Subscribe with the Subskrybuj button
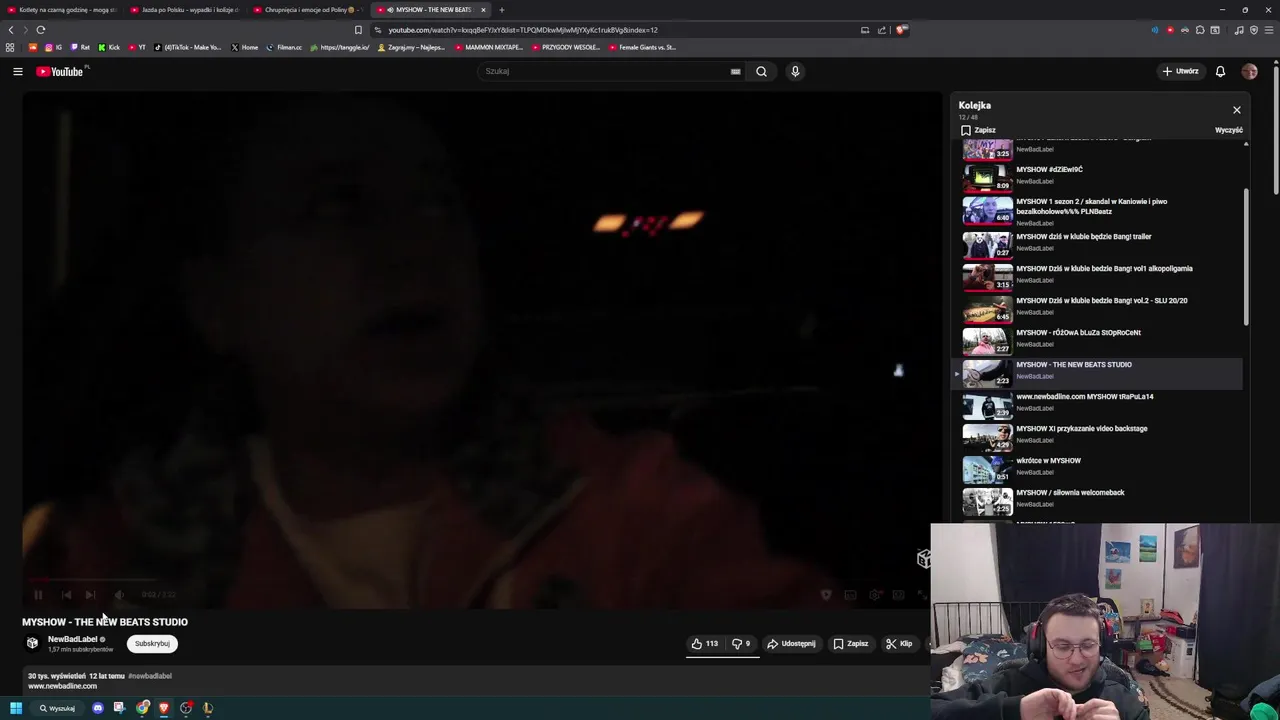The width and height of the screenshot is (1280, 720). point(152,644)
